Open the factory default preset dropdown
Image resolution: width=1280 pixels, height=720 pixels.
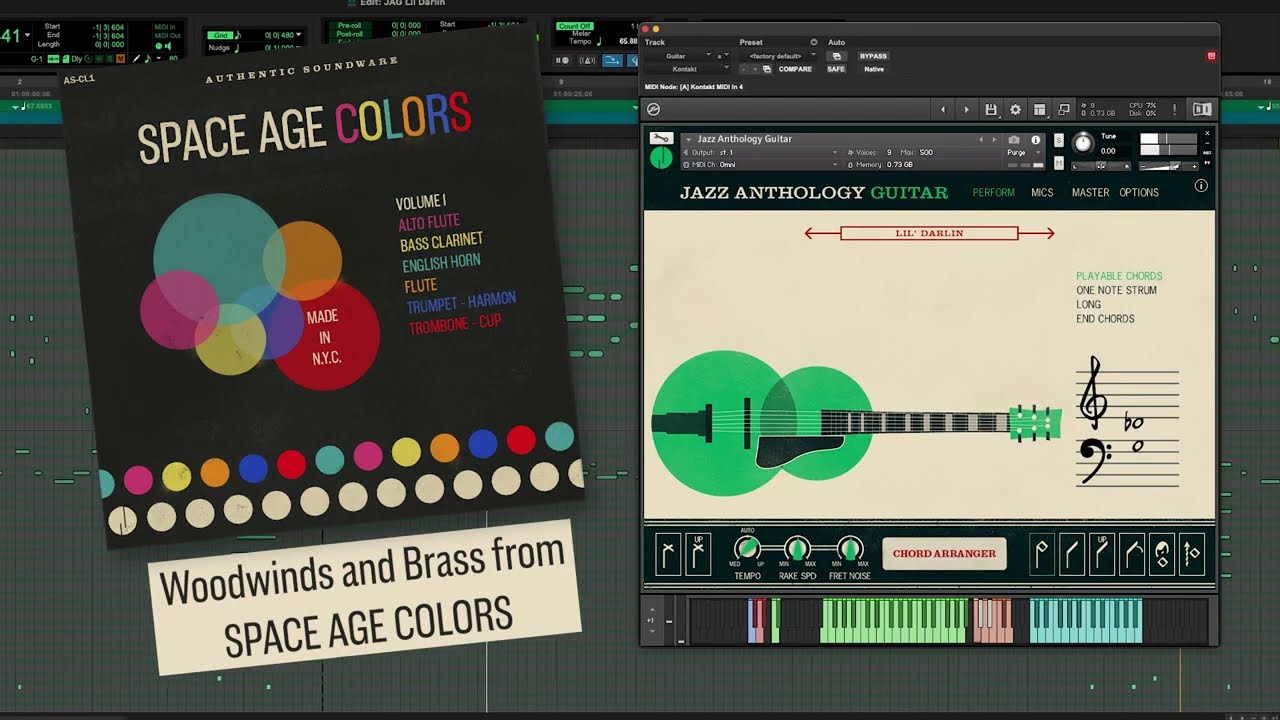pyautogui.click(x=778, y=56)
